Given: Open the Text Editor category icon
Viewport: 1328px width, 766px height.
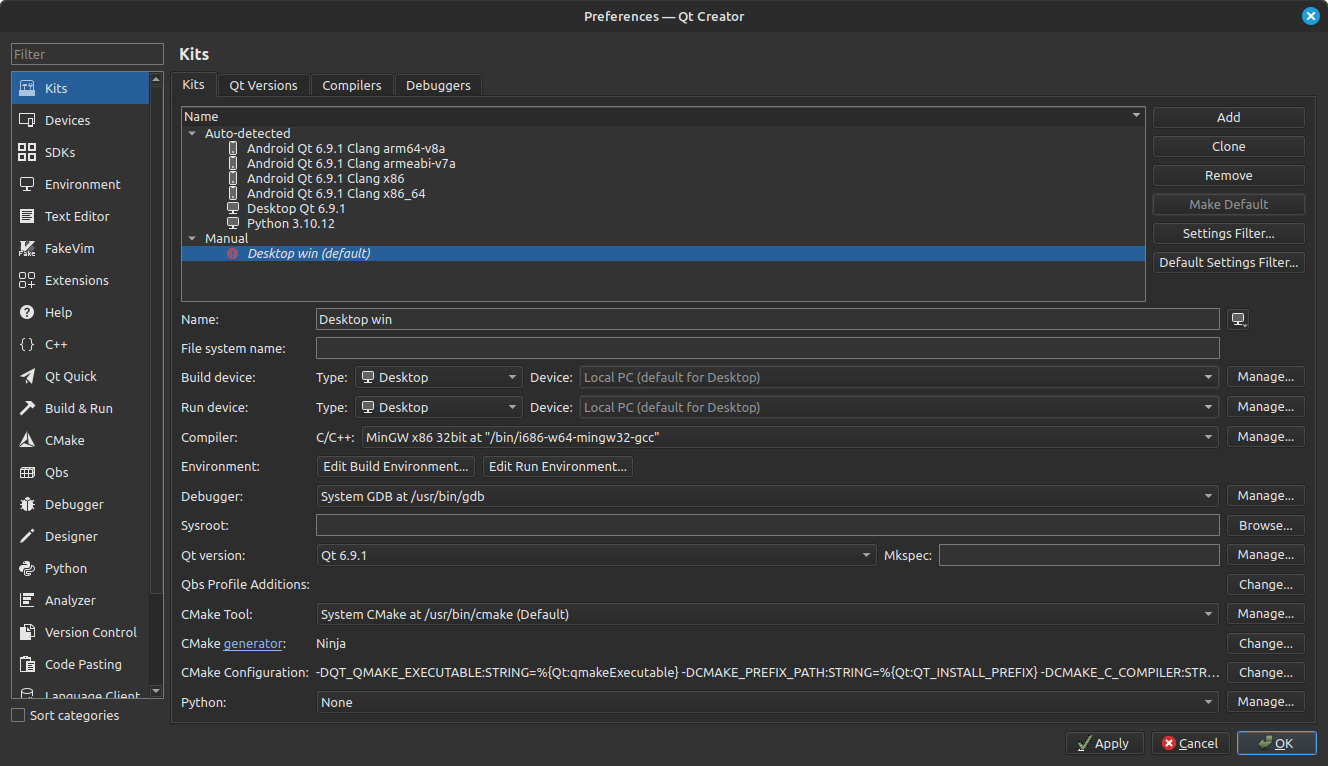Looking at the screenshot, I should 27,216.
